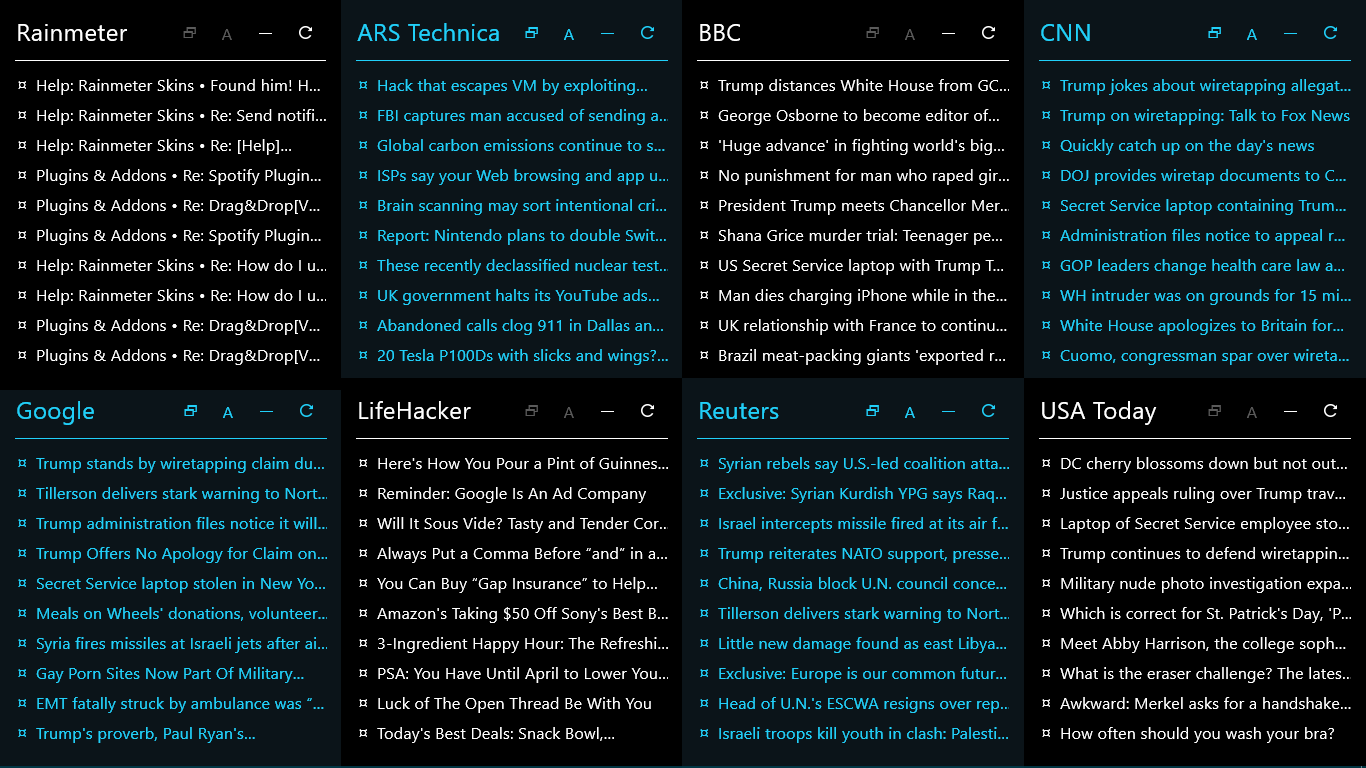The image size is (1366, 768).
Task: Open the LifeHacker feed title
Action: (x=414, y=411)
